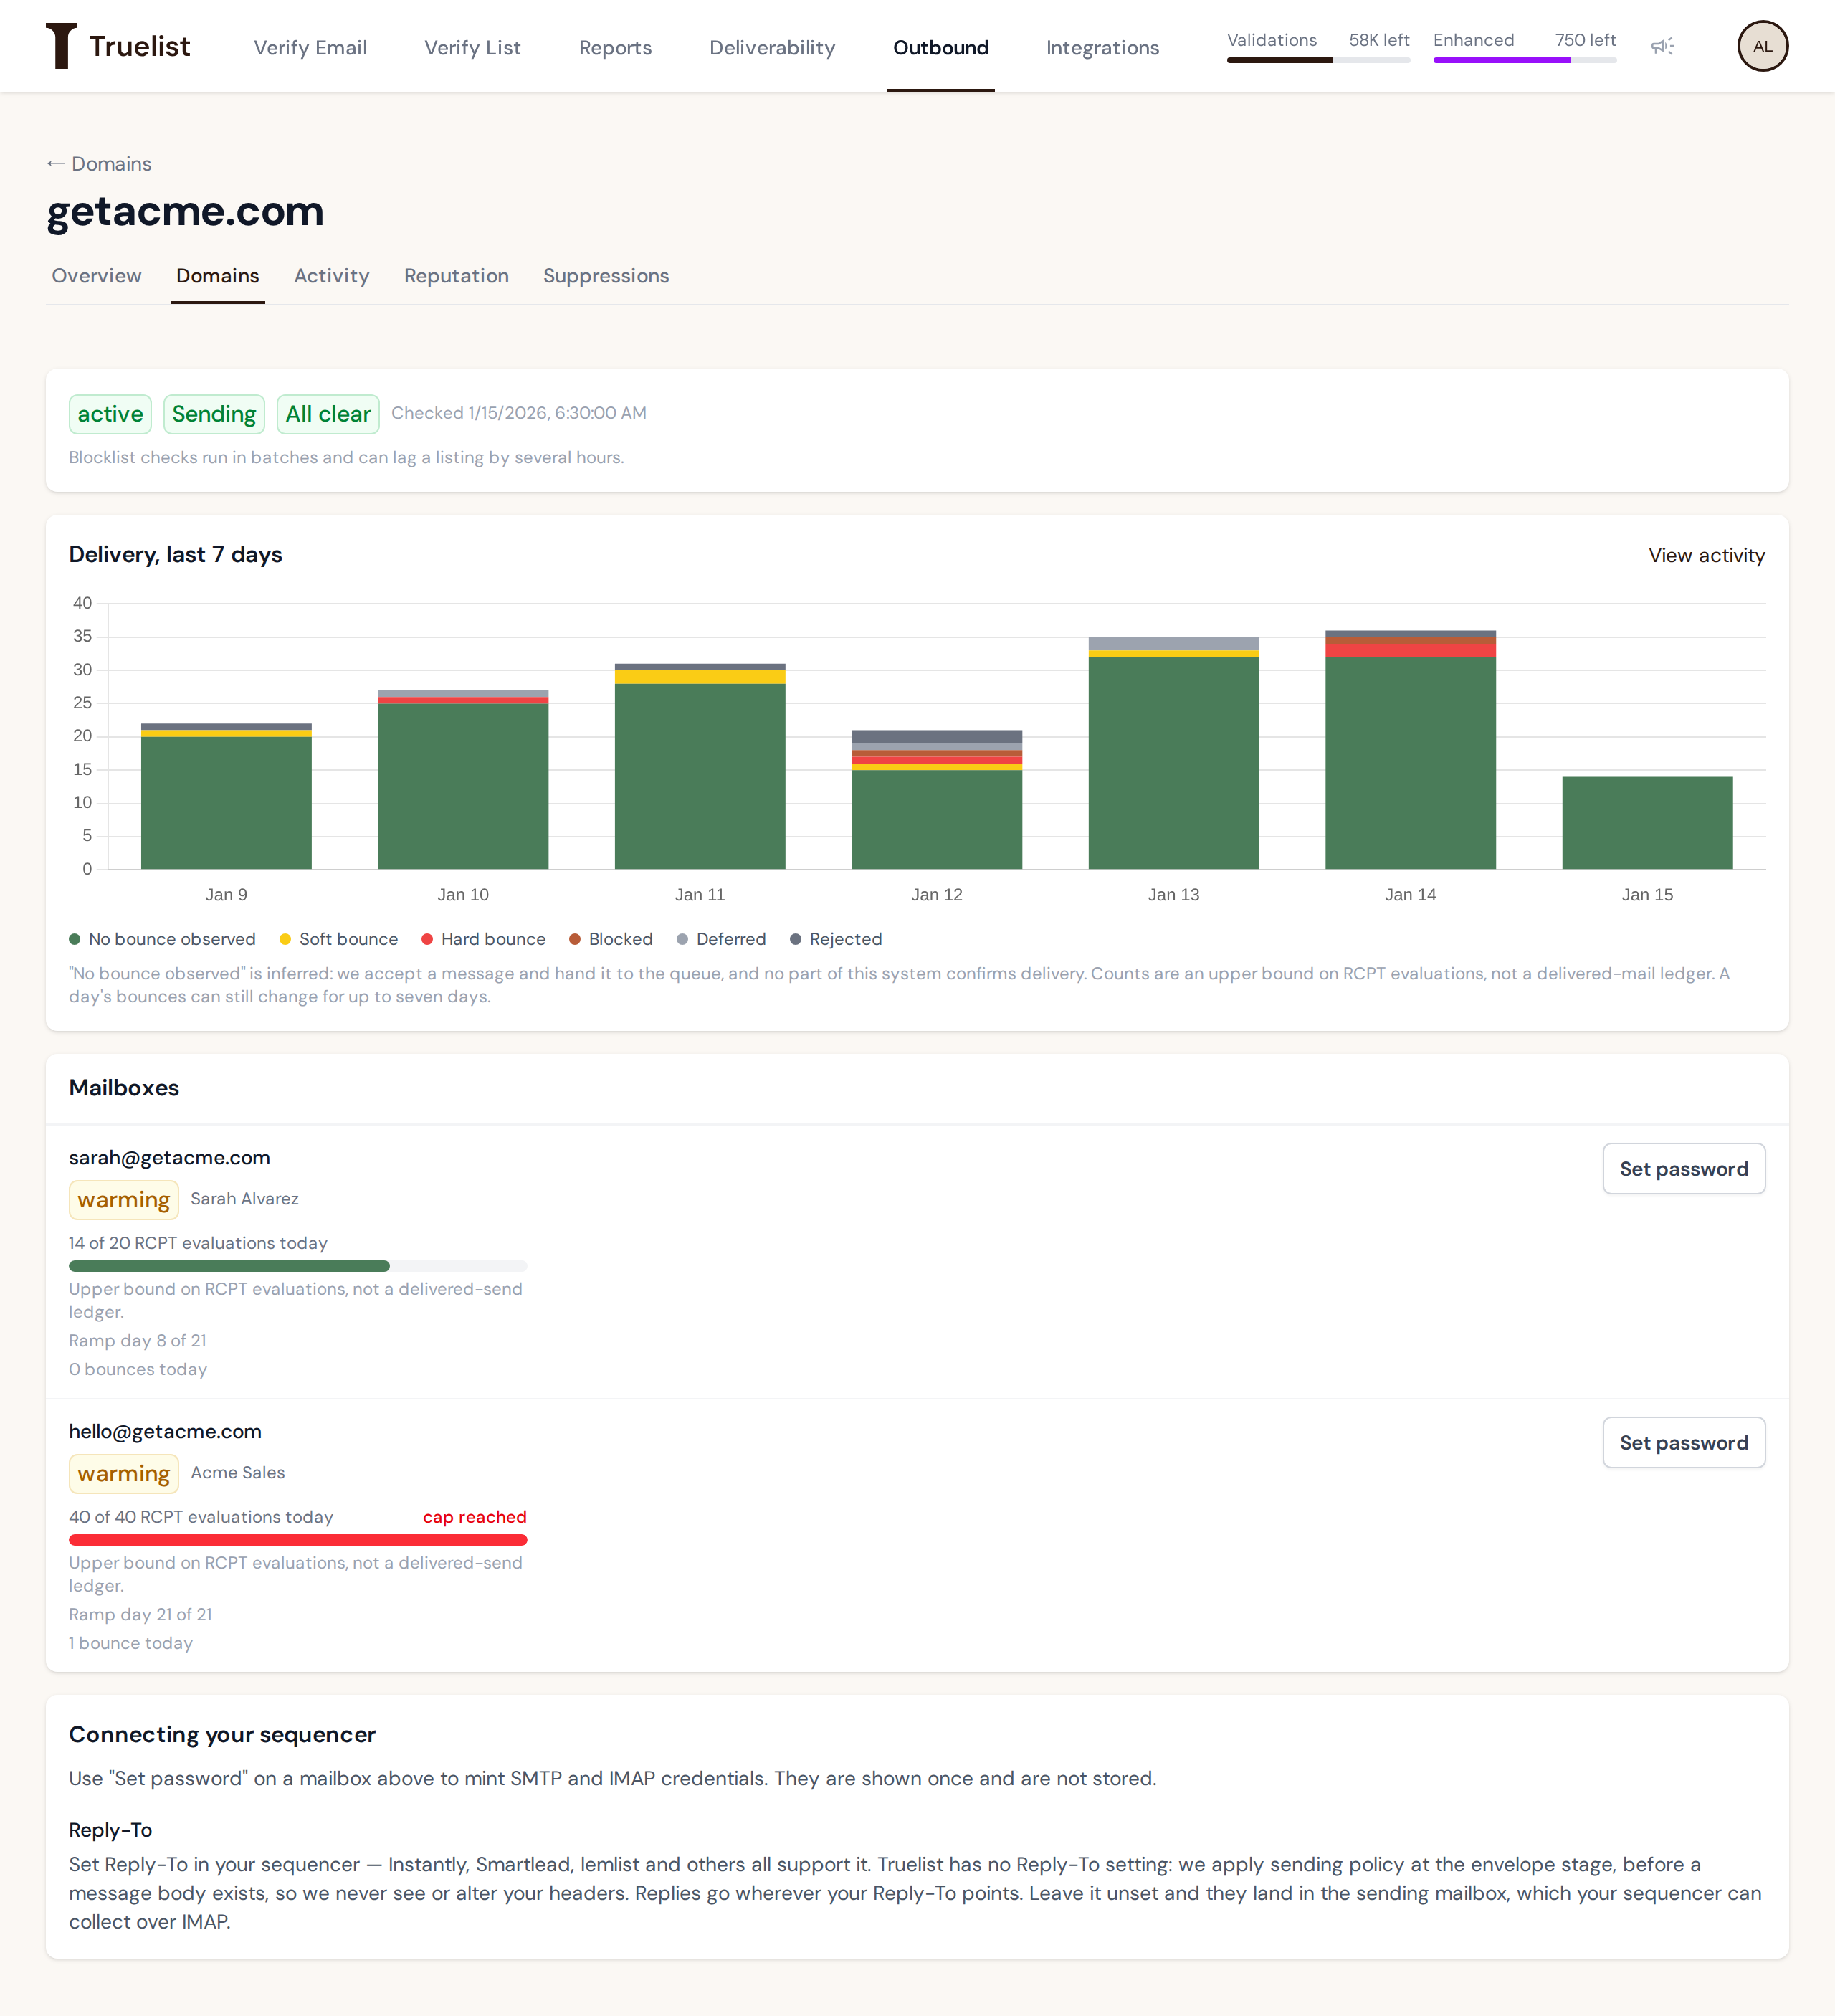This screenshot has height=2016, width=1835.
Task: Go back via the Domains arrow link
Action: point(99,164)
